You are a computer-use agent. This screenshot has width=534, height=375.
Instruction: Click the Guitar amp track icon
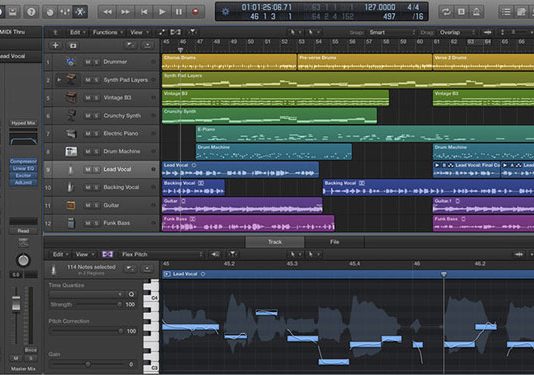(71, 205)
